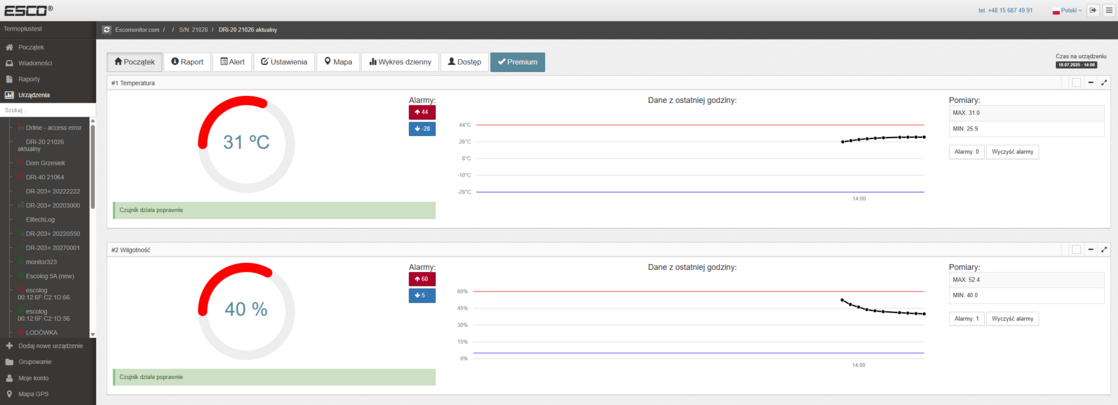Click the logout icon in top bar
Image resolution: width=1118 pixels, height=405 pixels.
1092,10
